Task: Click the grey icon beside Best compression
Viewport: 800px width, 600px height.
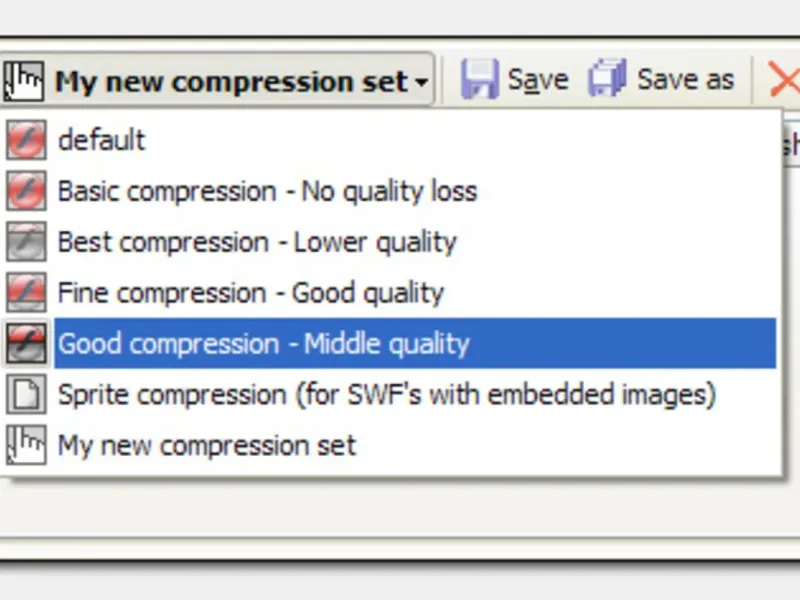Action: [x=26, y=242]
